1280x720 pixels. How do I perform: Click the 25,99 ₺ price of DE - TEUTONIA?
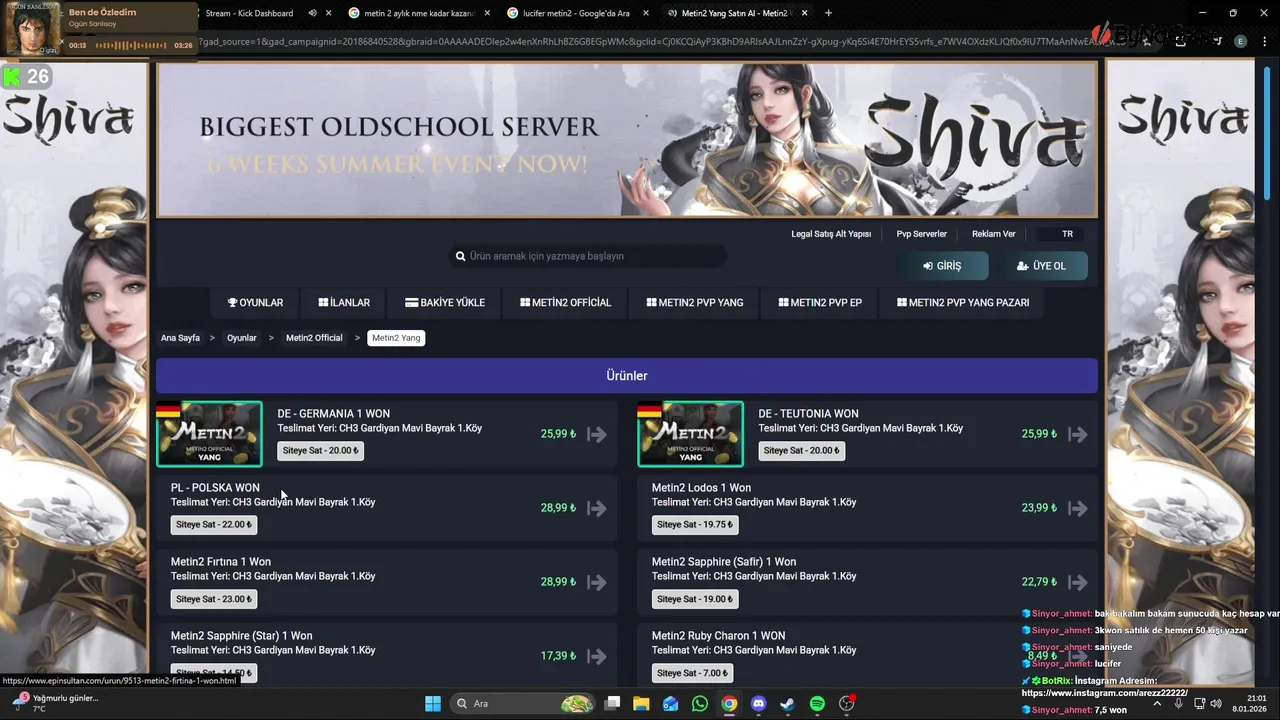tap(1039, 434)
